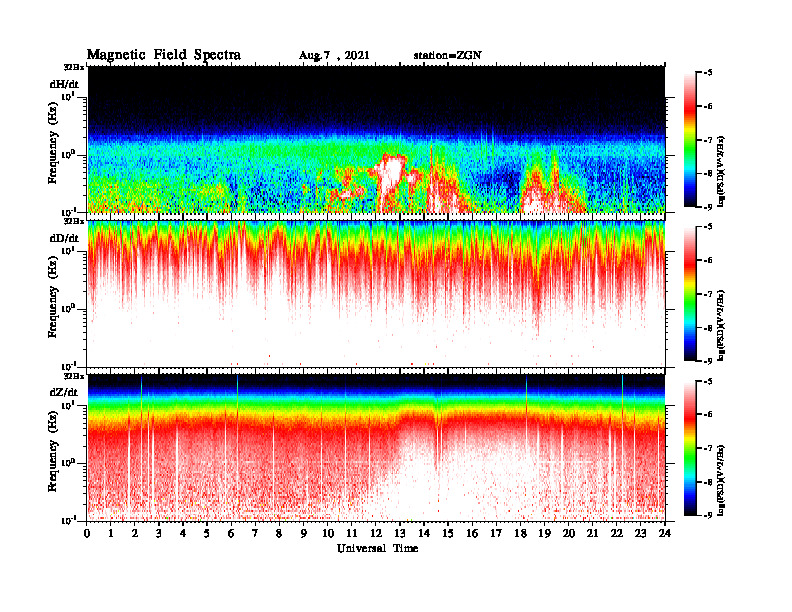This screenshot has height=612, width=792.
Task: Click the "0" hour tick on the time axis
Action: pos(87,534)
